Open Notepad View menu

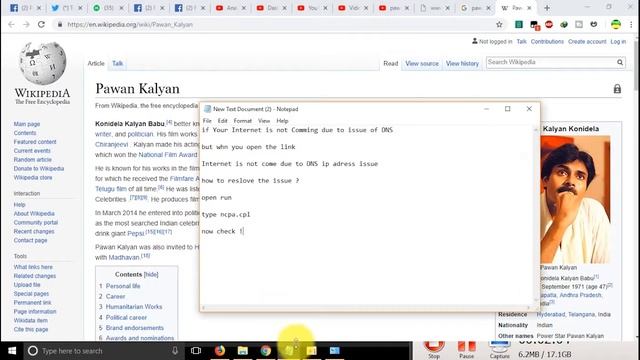click(264, 121)
